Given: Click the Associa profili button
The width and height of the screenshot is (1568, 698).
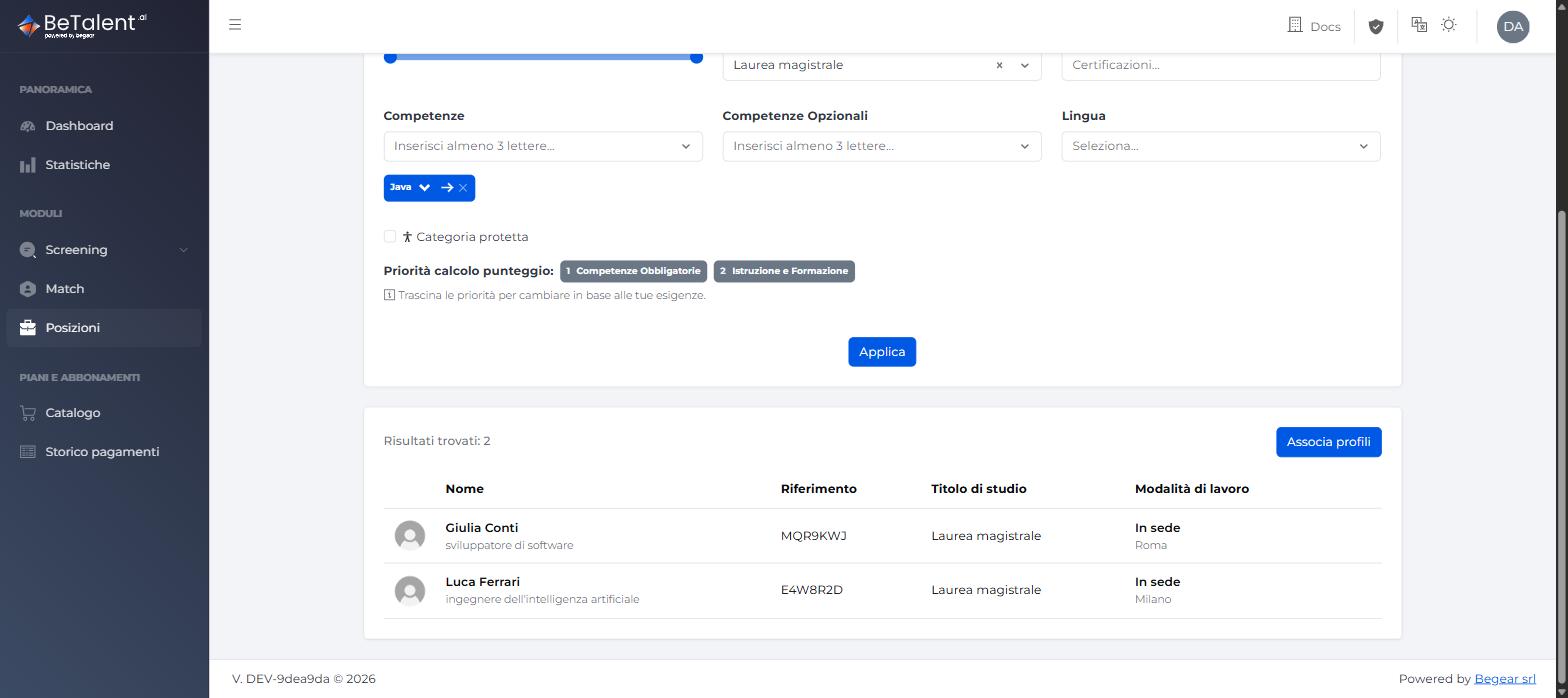Looking at the screenshot, I should [1328, 442].
